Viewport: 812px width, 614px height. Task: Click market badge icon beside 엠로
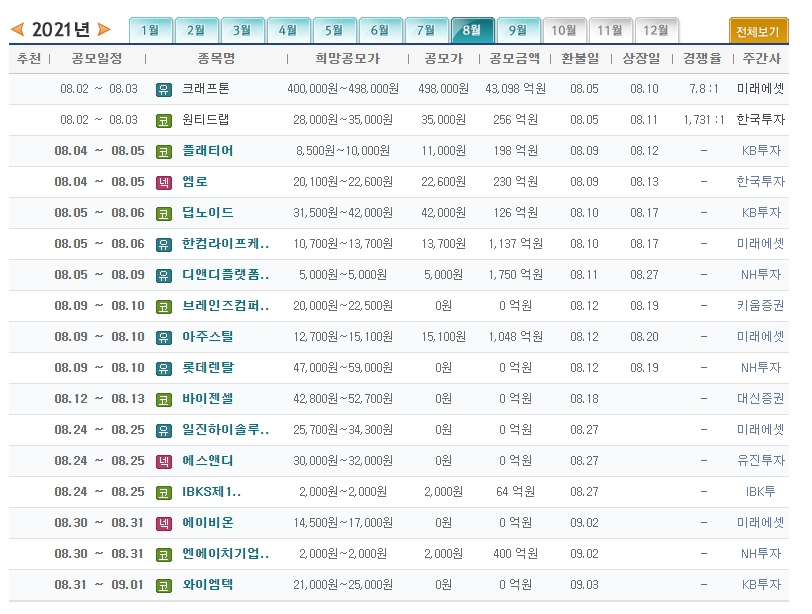[164, 183]
